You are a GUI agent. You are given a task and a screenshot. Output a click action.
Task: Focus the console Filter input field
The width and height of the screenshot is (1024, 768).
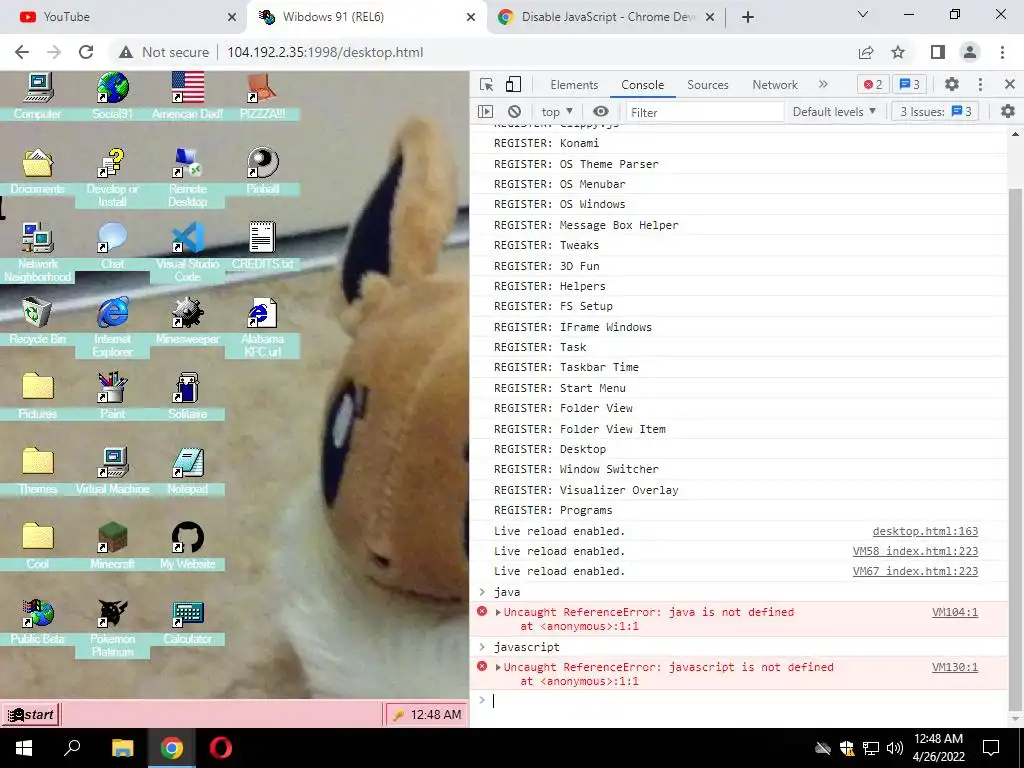[x=704, y=112]
